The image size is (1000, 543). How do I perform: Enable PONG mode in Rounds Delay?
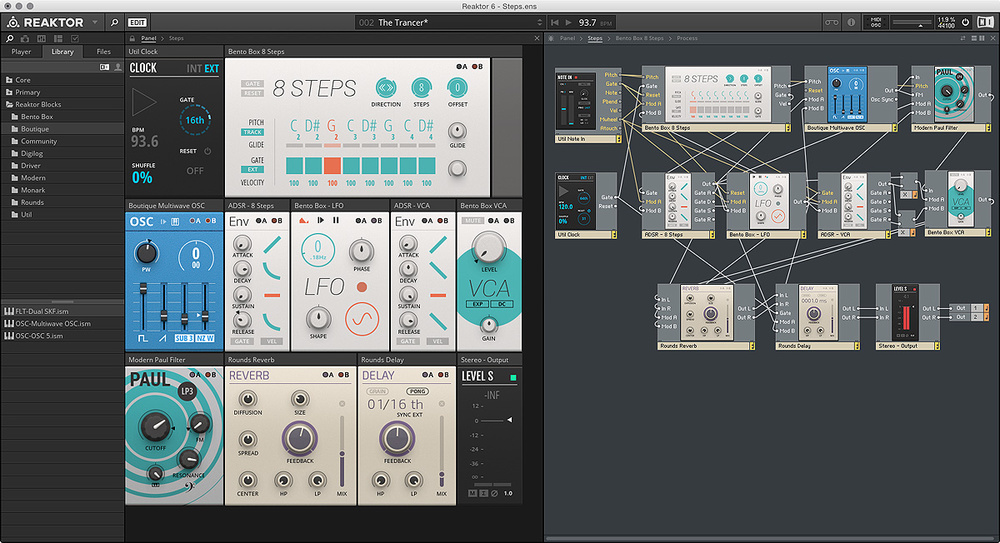click(x=418, y=390)
